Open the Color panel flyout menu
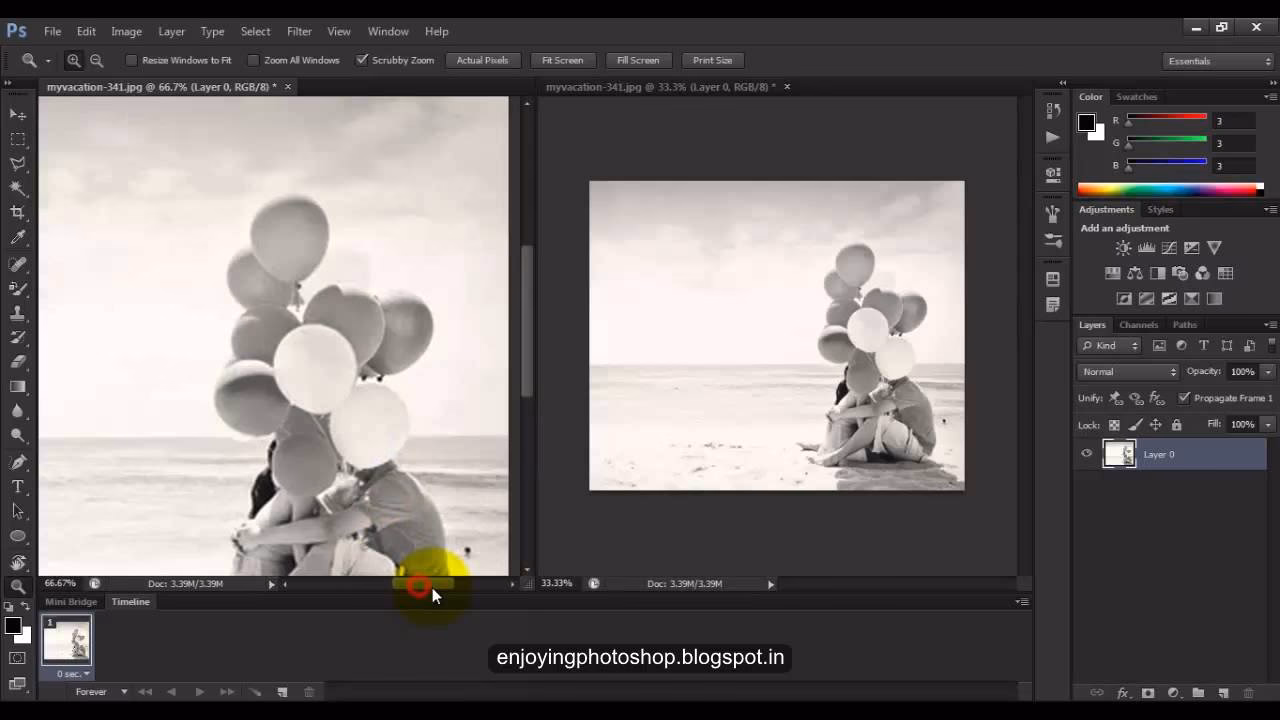This screenshot has height=720, width=1280. click(1270, 97)
